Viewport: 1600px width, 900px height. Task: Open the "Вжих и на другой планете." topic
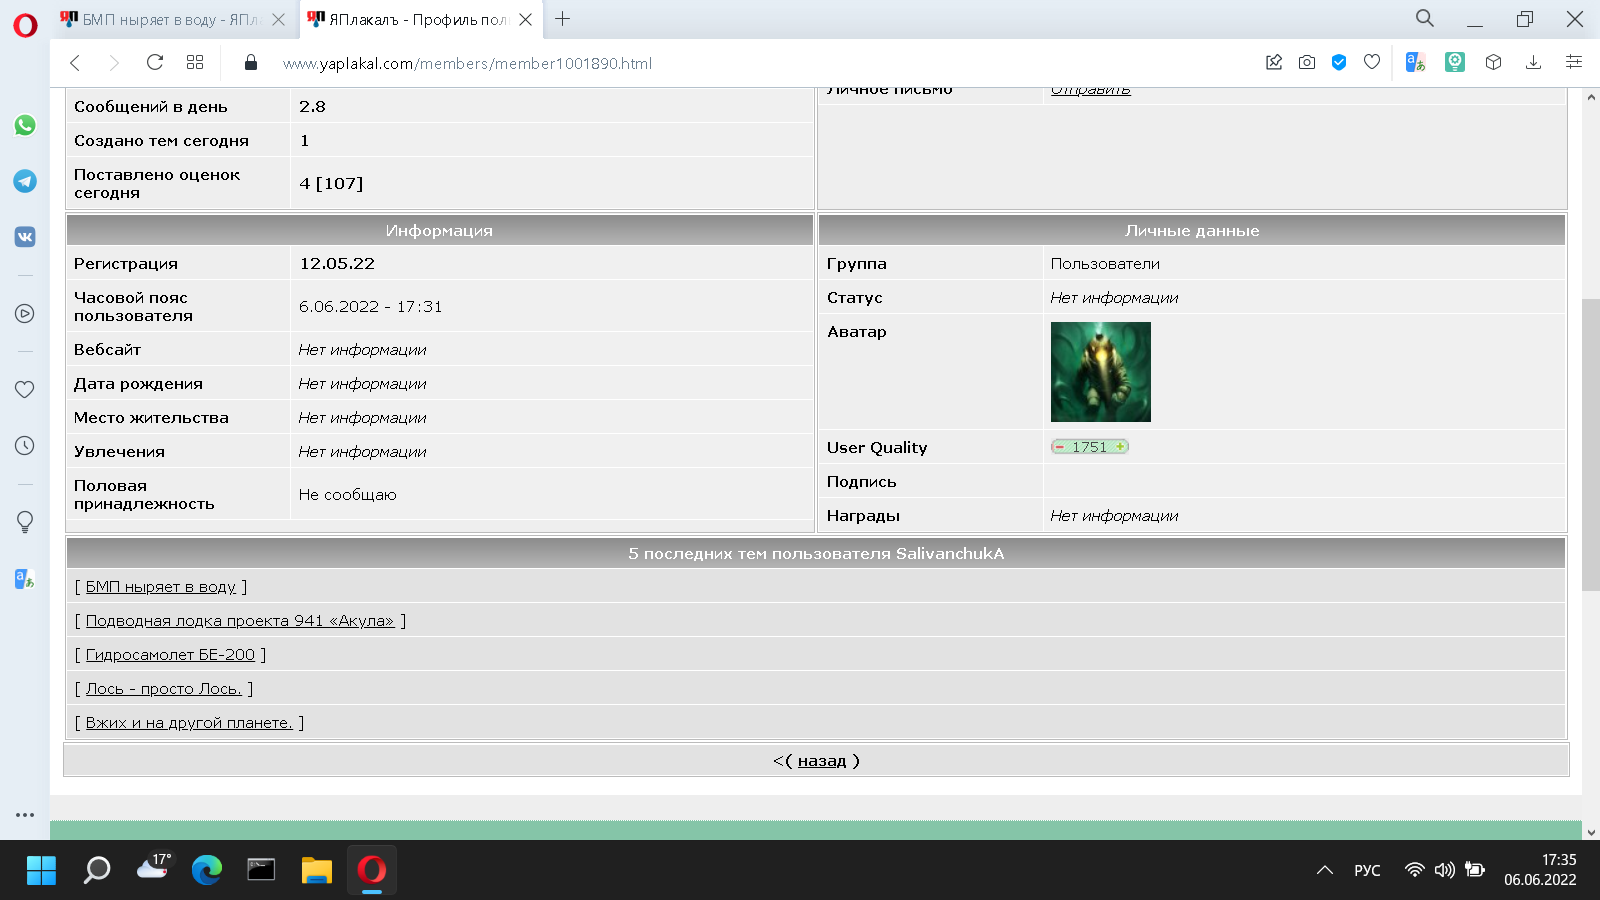click(x=189, y=723)
